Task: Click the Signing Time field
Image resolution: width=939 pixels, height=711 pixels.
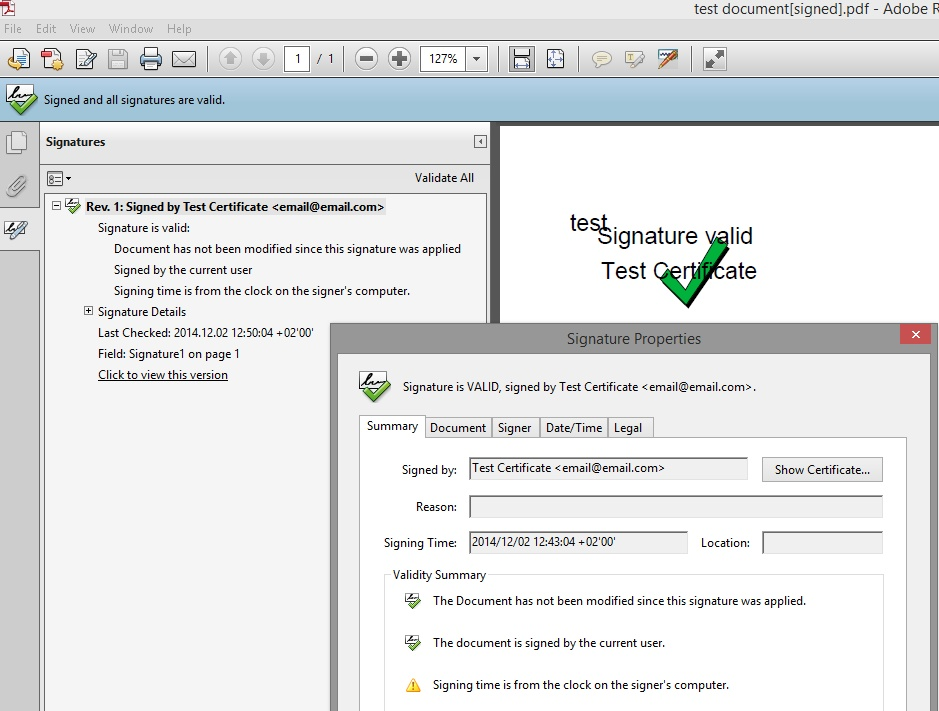Action: click(578, 542)
